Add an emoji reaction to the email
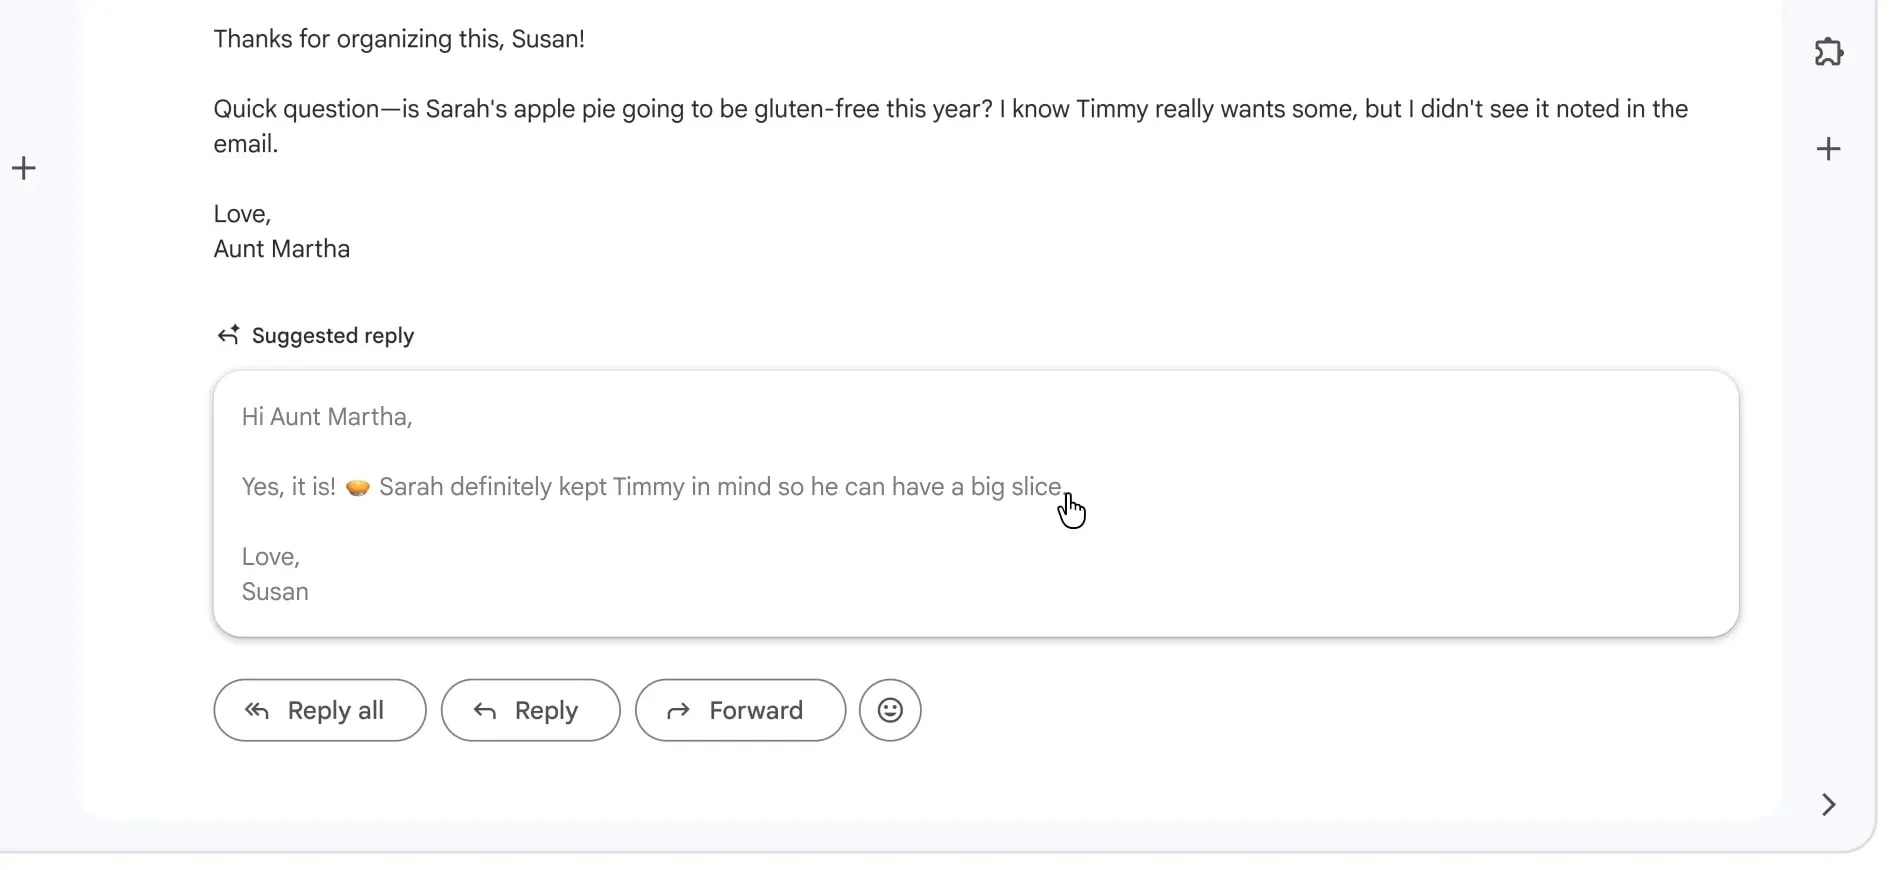Image resolution: width=1894 pixels, height=870 pixels. (x=889, y=710)
